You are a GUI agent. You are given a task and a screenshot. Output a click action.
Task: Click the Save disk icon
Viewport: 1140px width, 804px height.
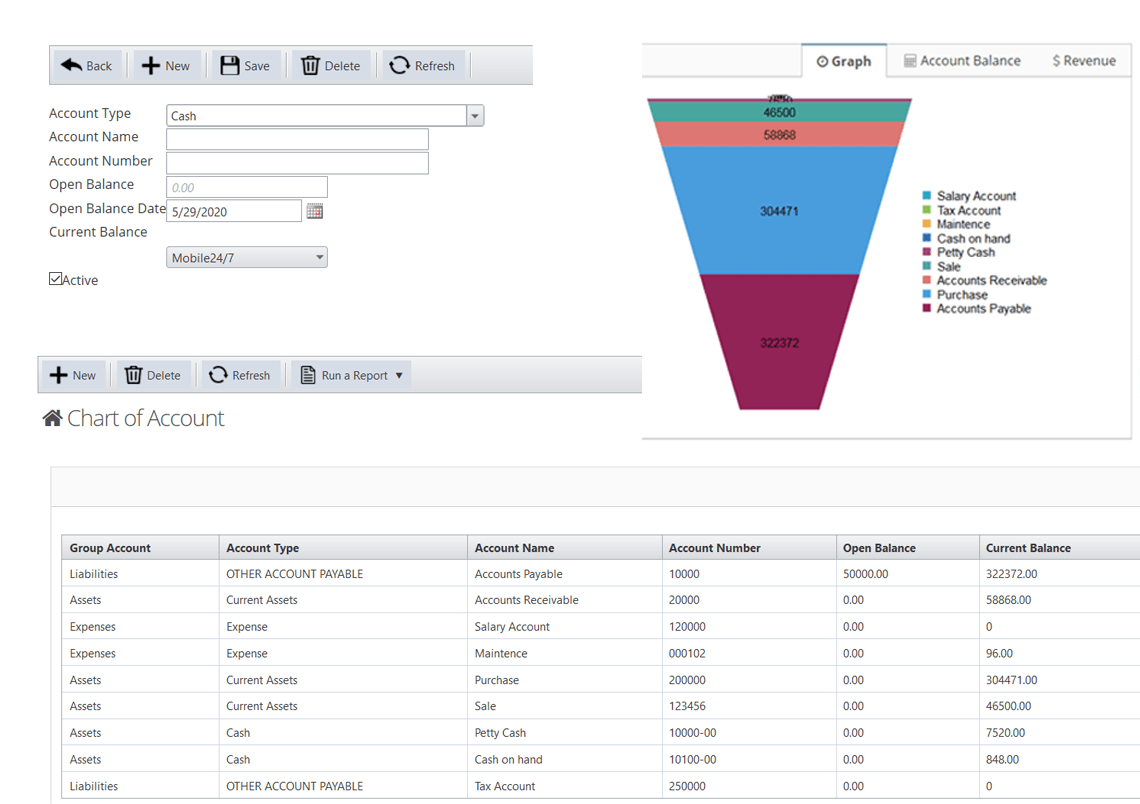pos(230,64)
